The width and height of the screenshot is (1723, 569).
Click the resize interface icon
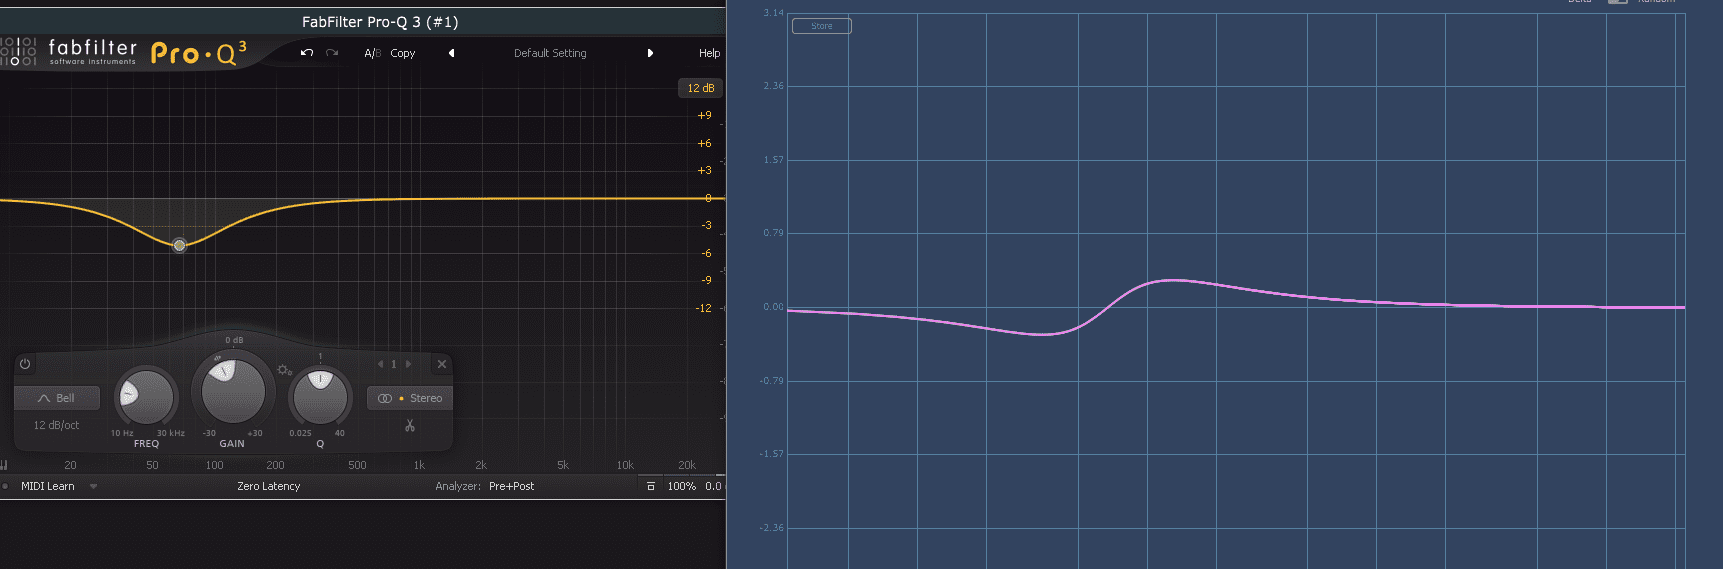coord(651,486)
